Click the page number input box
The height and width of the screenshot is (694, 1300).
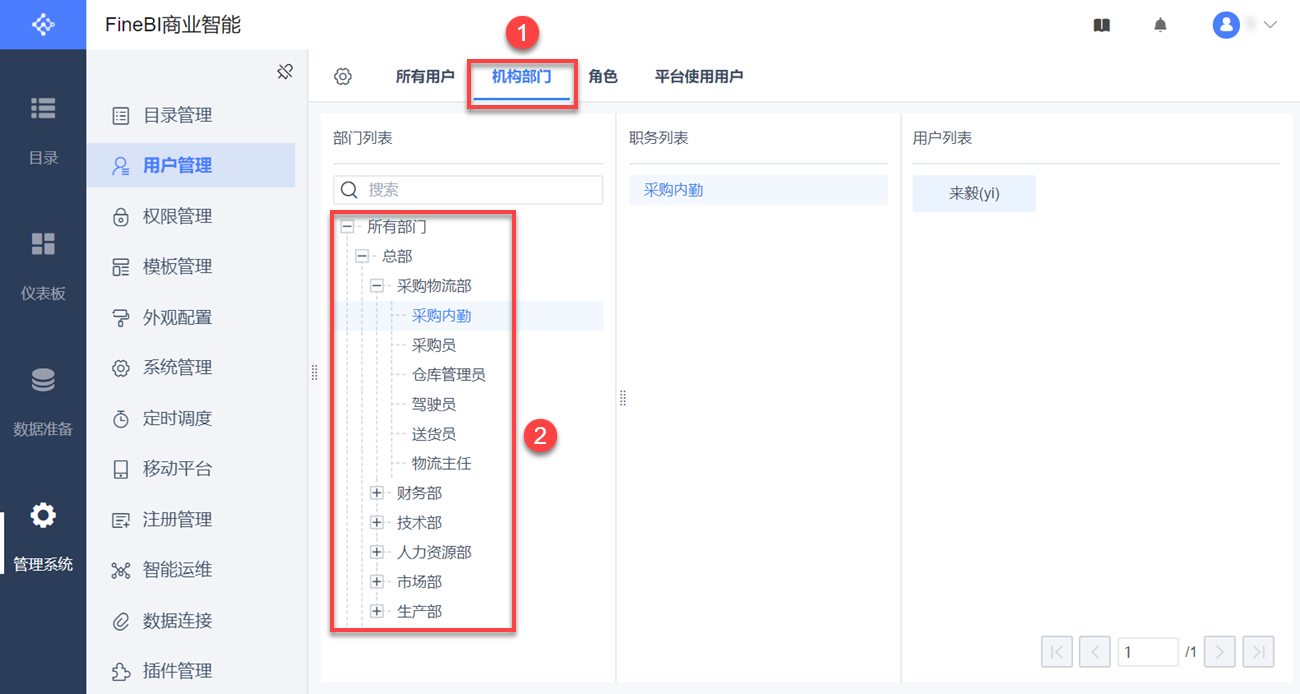(x=1147, y=652)
